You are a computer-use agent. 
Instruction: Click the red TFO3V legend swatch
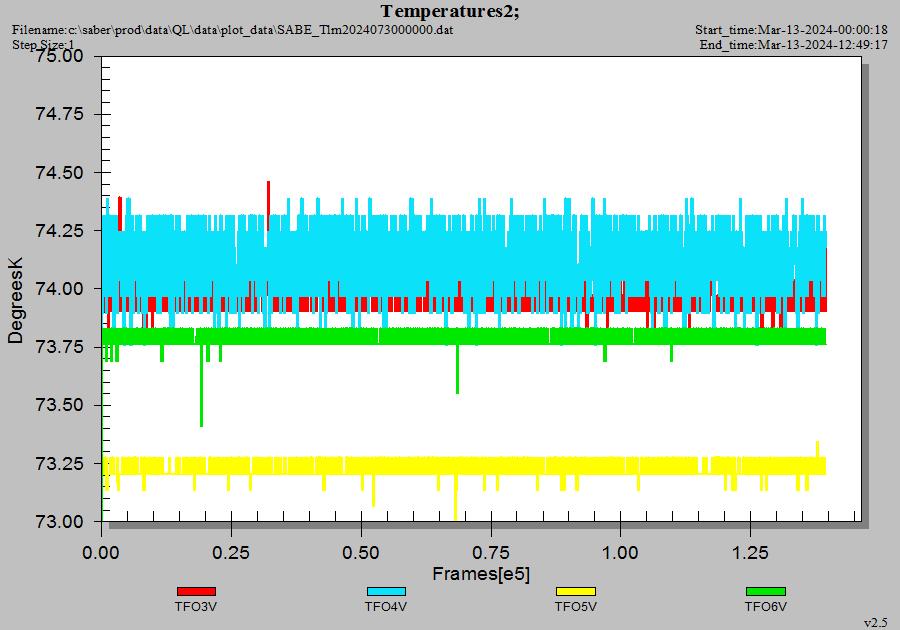click(196, 591)
